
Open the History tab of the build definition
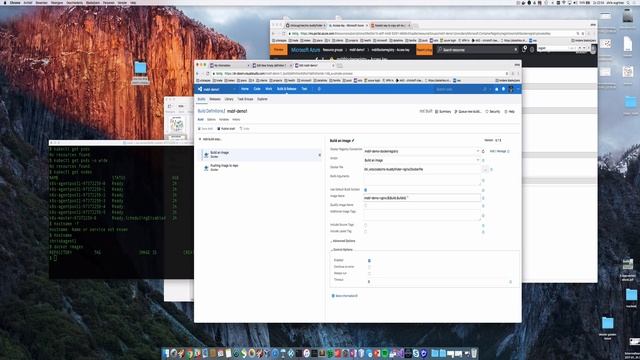[236, 120]
